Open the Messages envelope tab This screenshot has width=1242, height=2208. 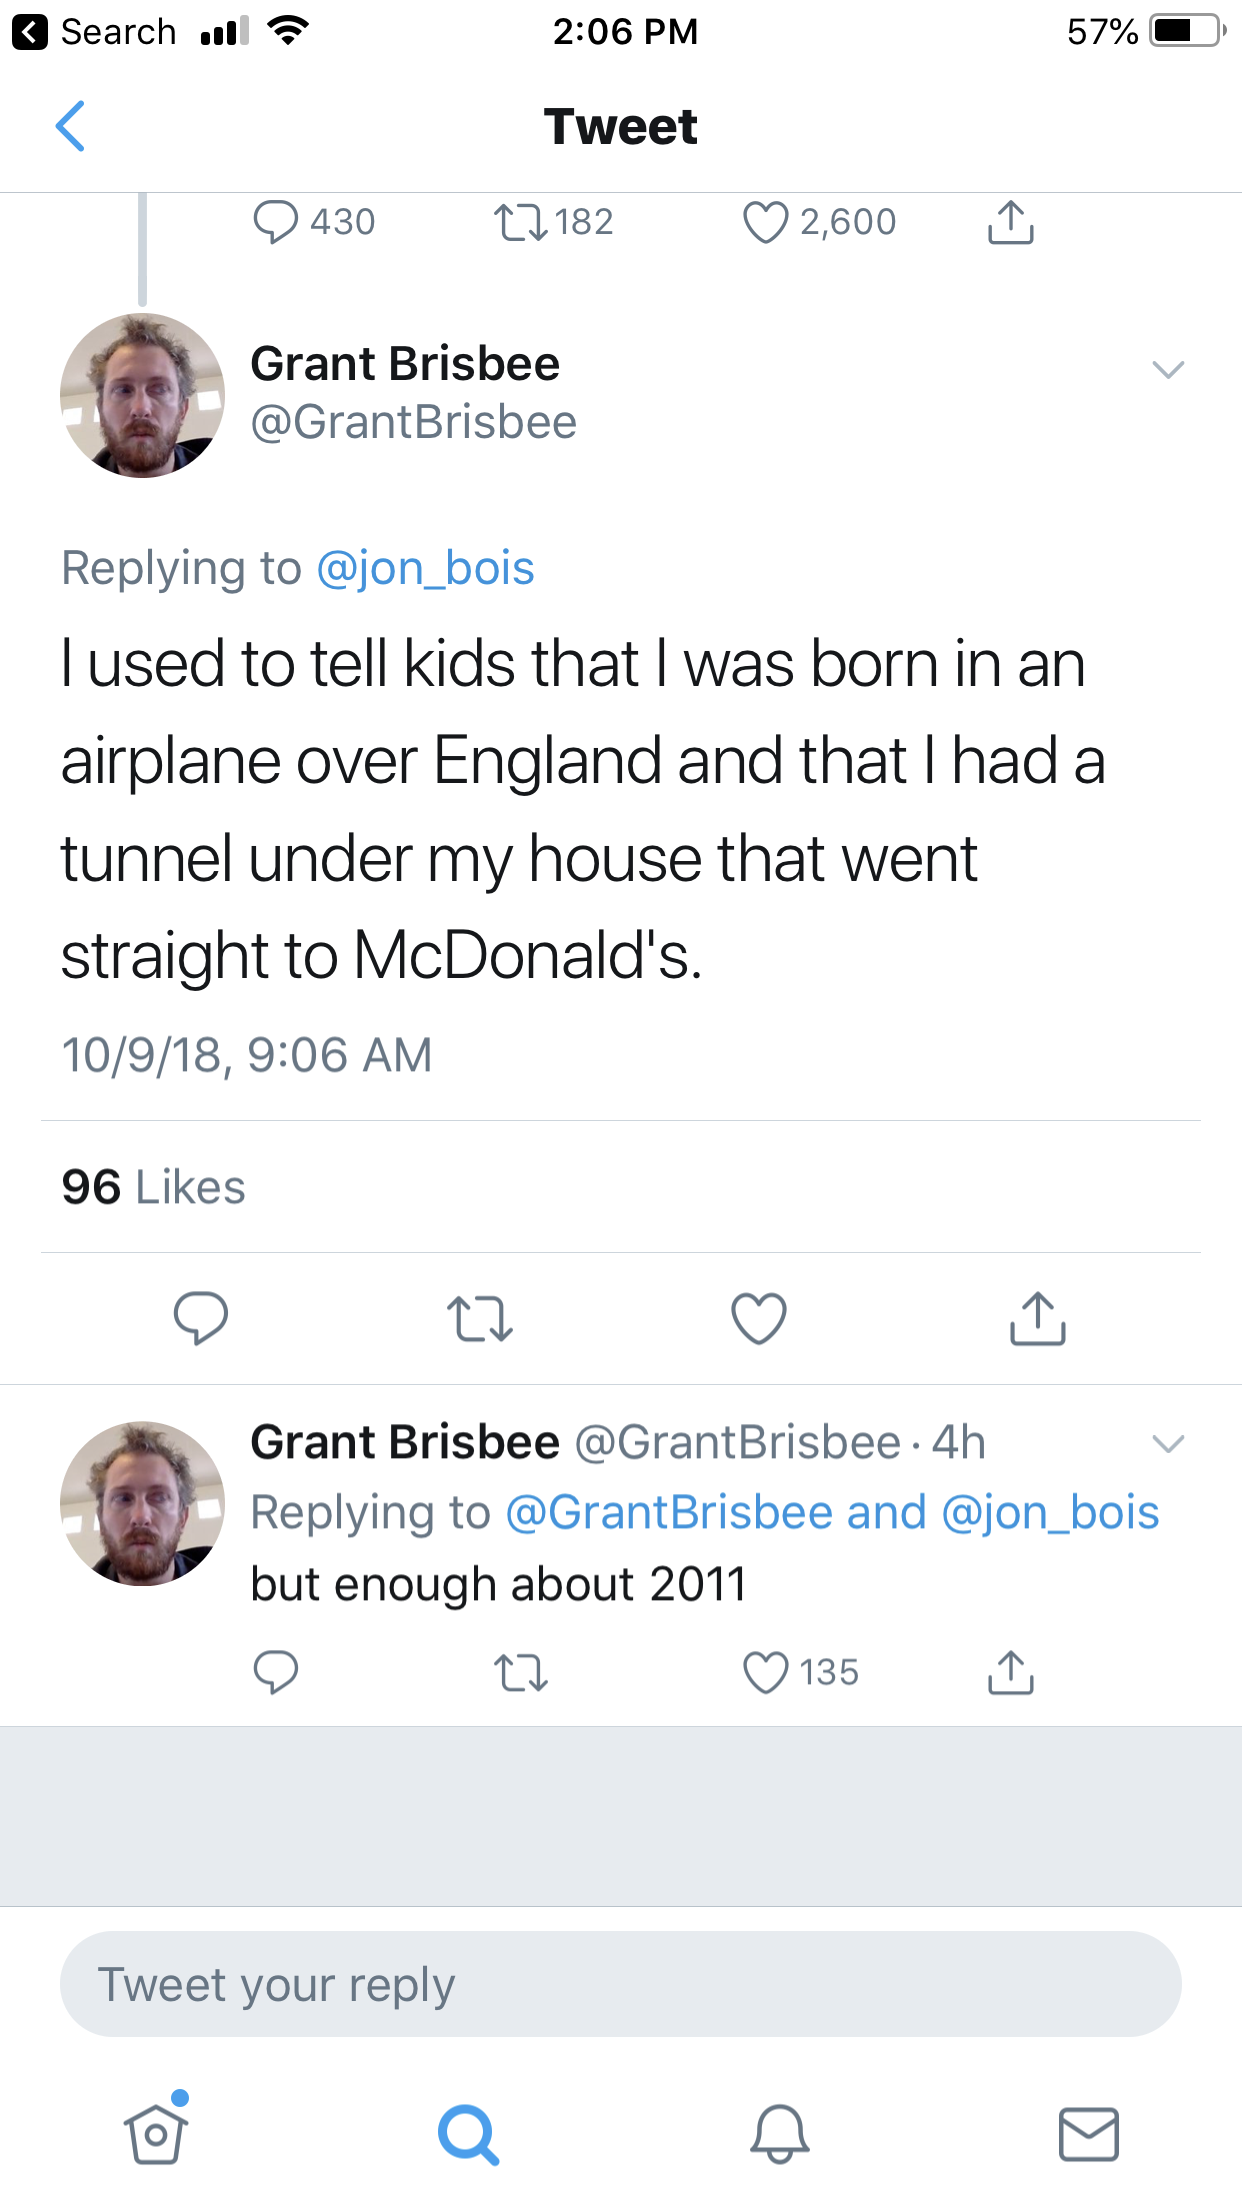1088,2133
